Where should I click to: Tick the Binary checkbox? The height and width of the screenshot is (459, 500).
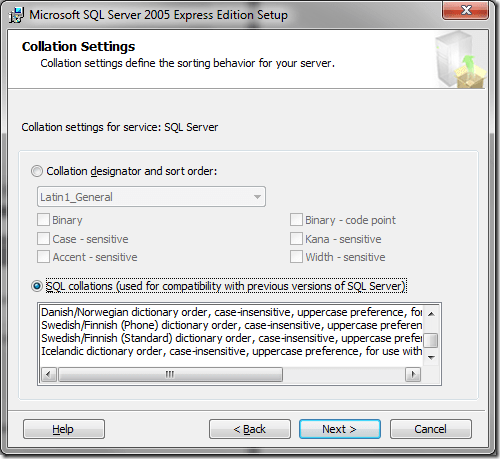[x=43, y=220]
